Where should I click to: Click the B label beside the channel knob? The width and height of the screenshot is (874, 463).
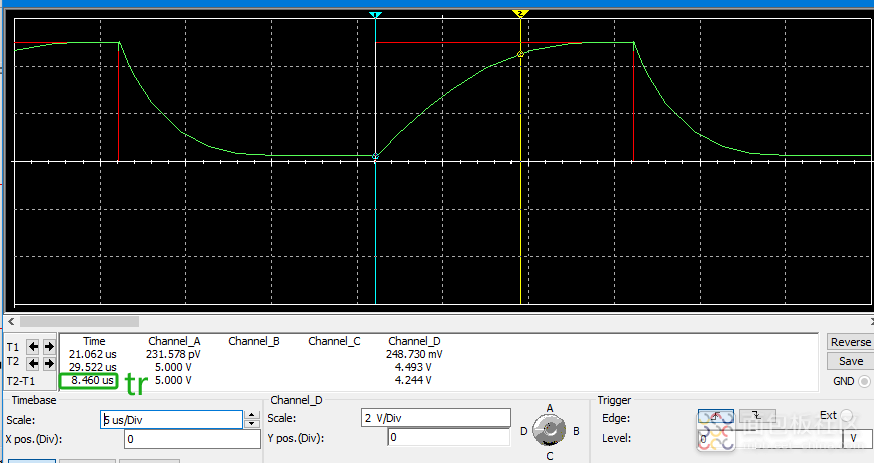(x=576, y=431)
